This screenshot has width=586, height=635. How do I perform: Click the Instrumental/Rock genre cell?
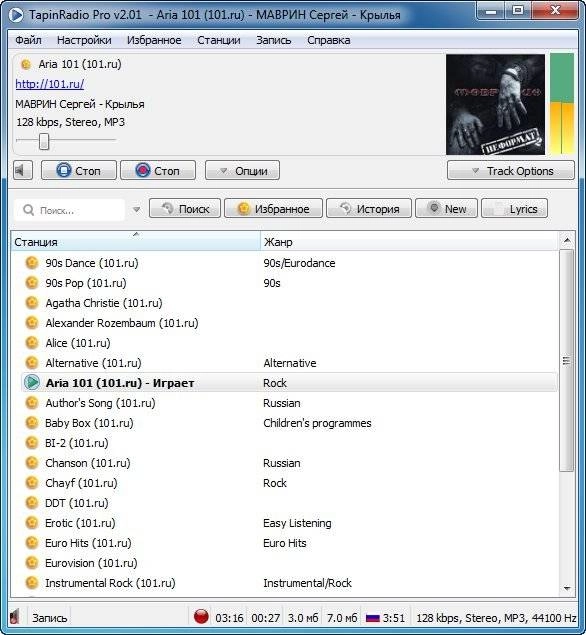coord(307,583)
